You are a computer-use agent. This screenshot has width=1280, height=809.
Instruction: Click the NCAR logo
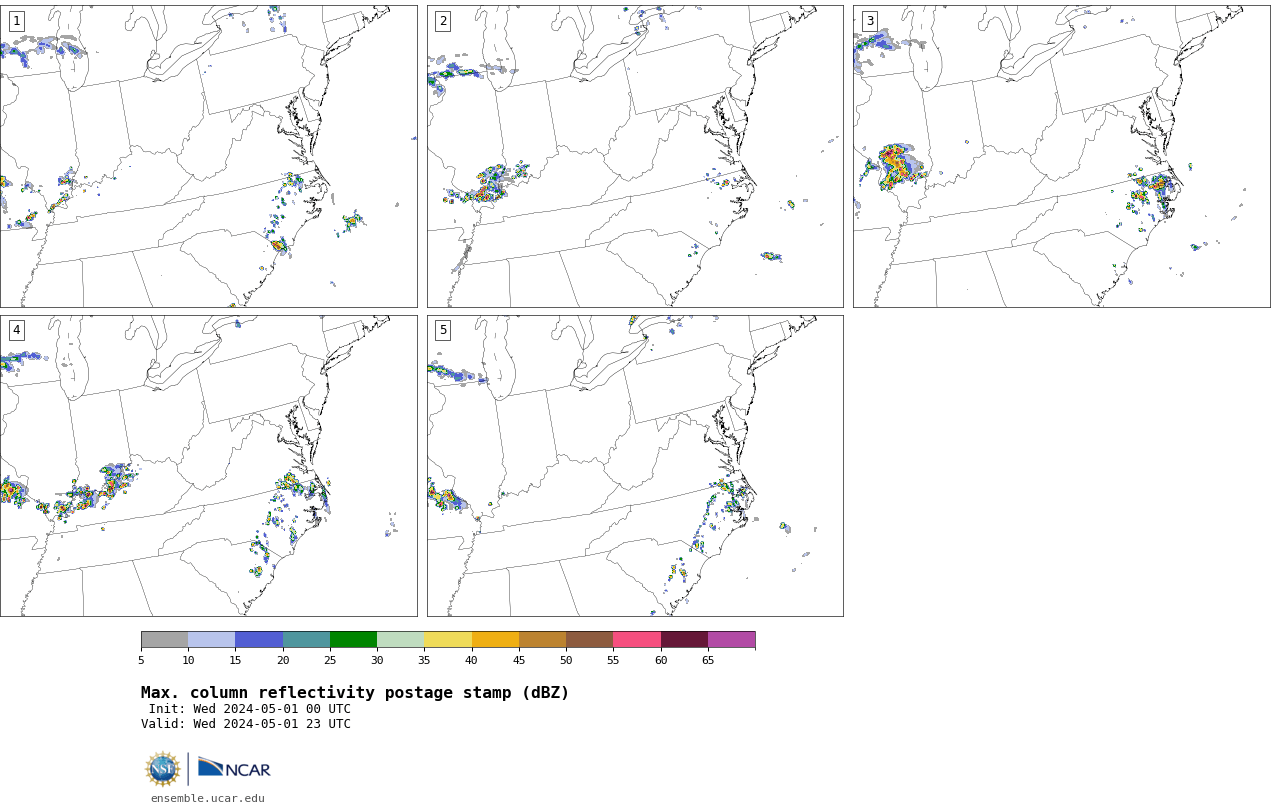pyautogui.click(x=234, y=768)
